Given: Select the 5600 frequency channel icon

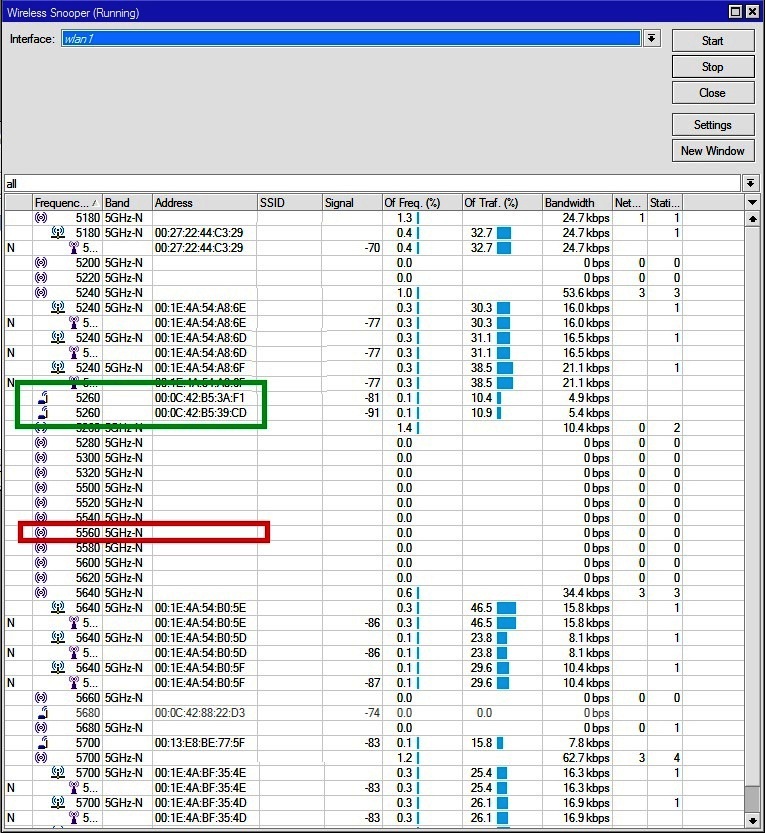Looking at the screenshot, I should click(41, 563).
